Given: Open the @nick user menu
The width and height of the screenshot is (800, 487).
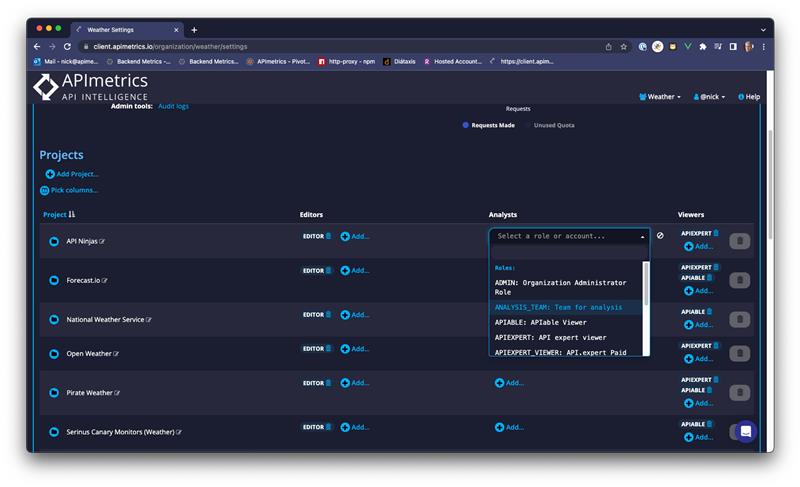Looking at the screenshot, I should (709, 97).
